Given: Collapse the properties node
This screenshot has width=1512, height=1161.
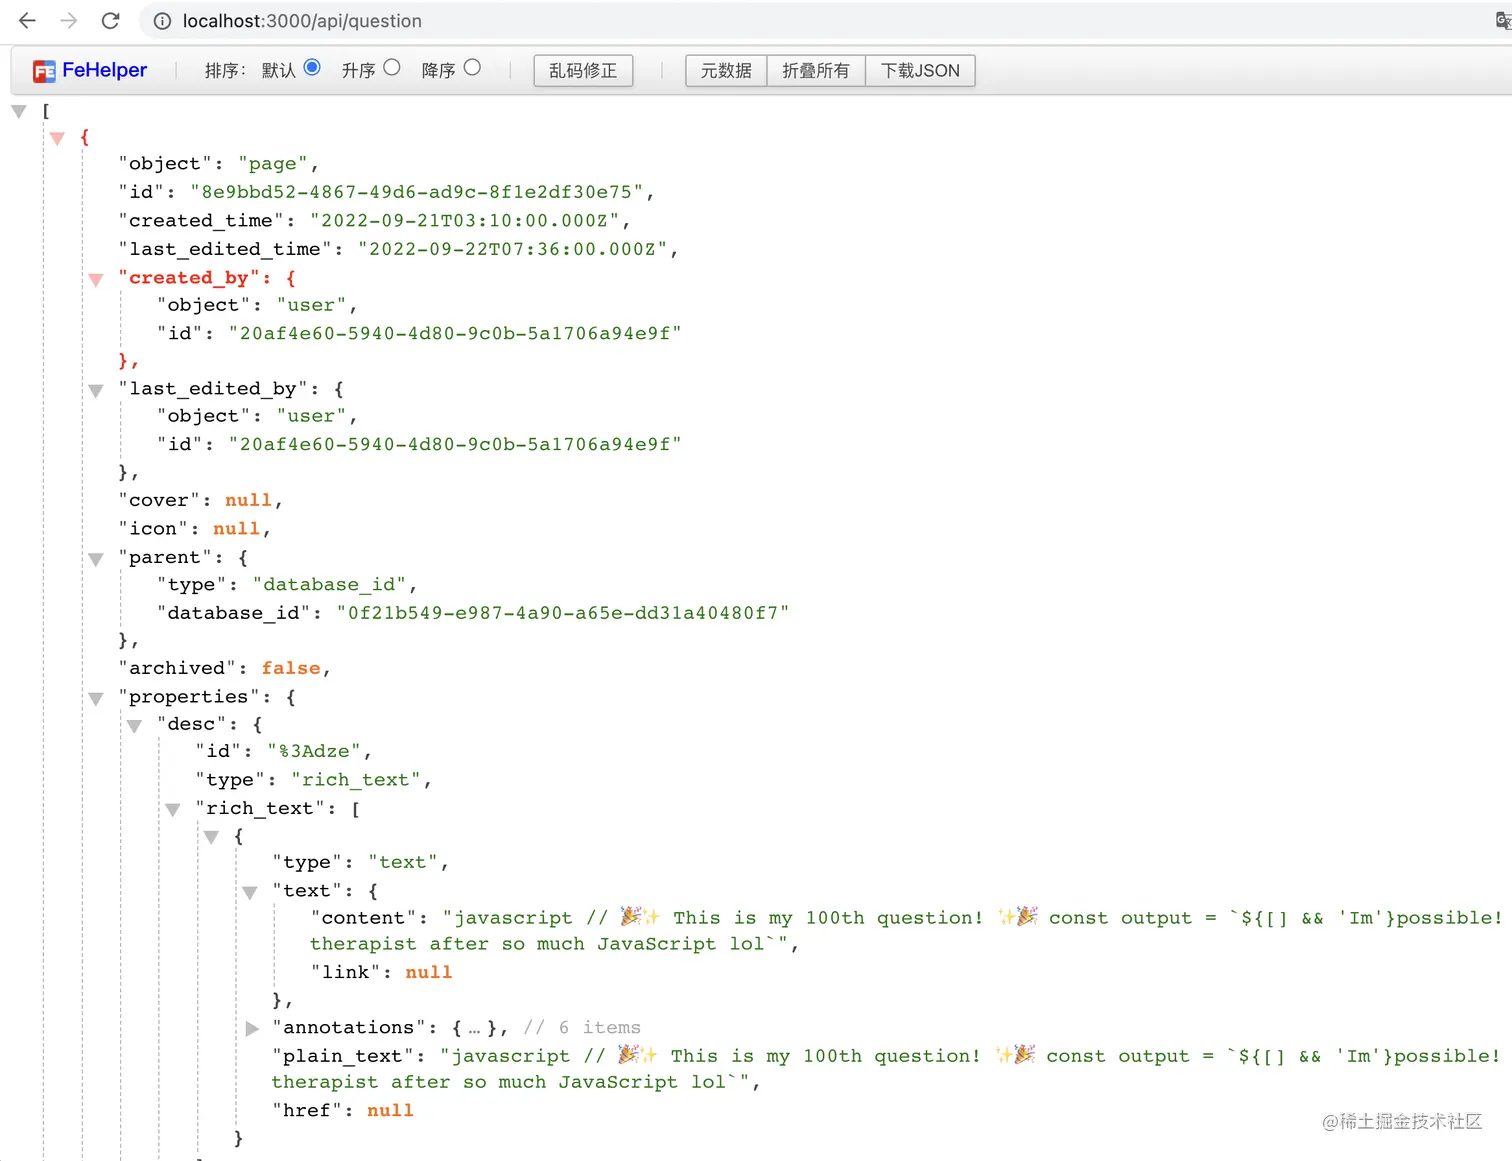Looking at the screenshot, I should pyautogui.click(x=96, y=699).
